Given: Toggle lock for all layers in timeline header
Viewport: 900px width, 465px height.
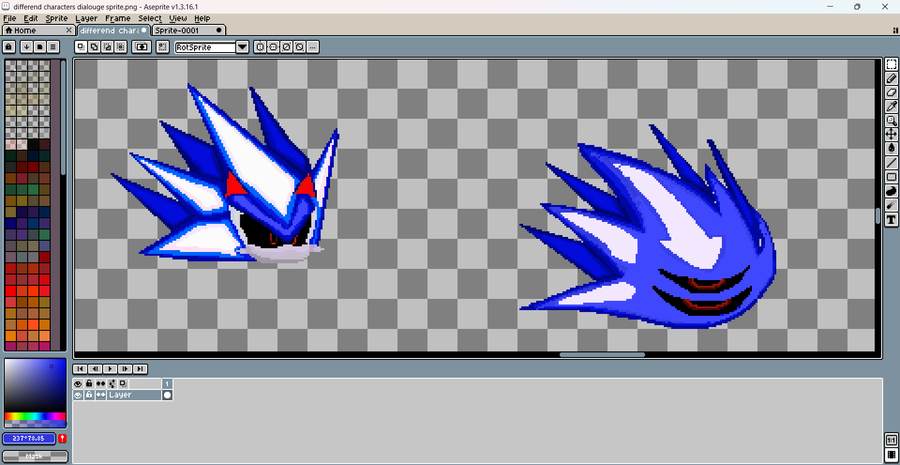Looking at the screenshot, I should coord(90,383).
